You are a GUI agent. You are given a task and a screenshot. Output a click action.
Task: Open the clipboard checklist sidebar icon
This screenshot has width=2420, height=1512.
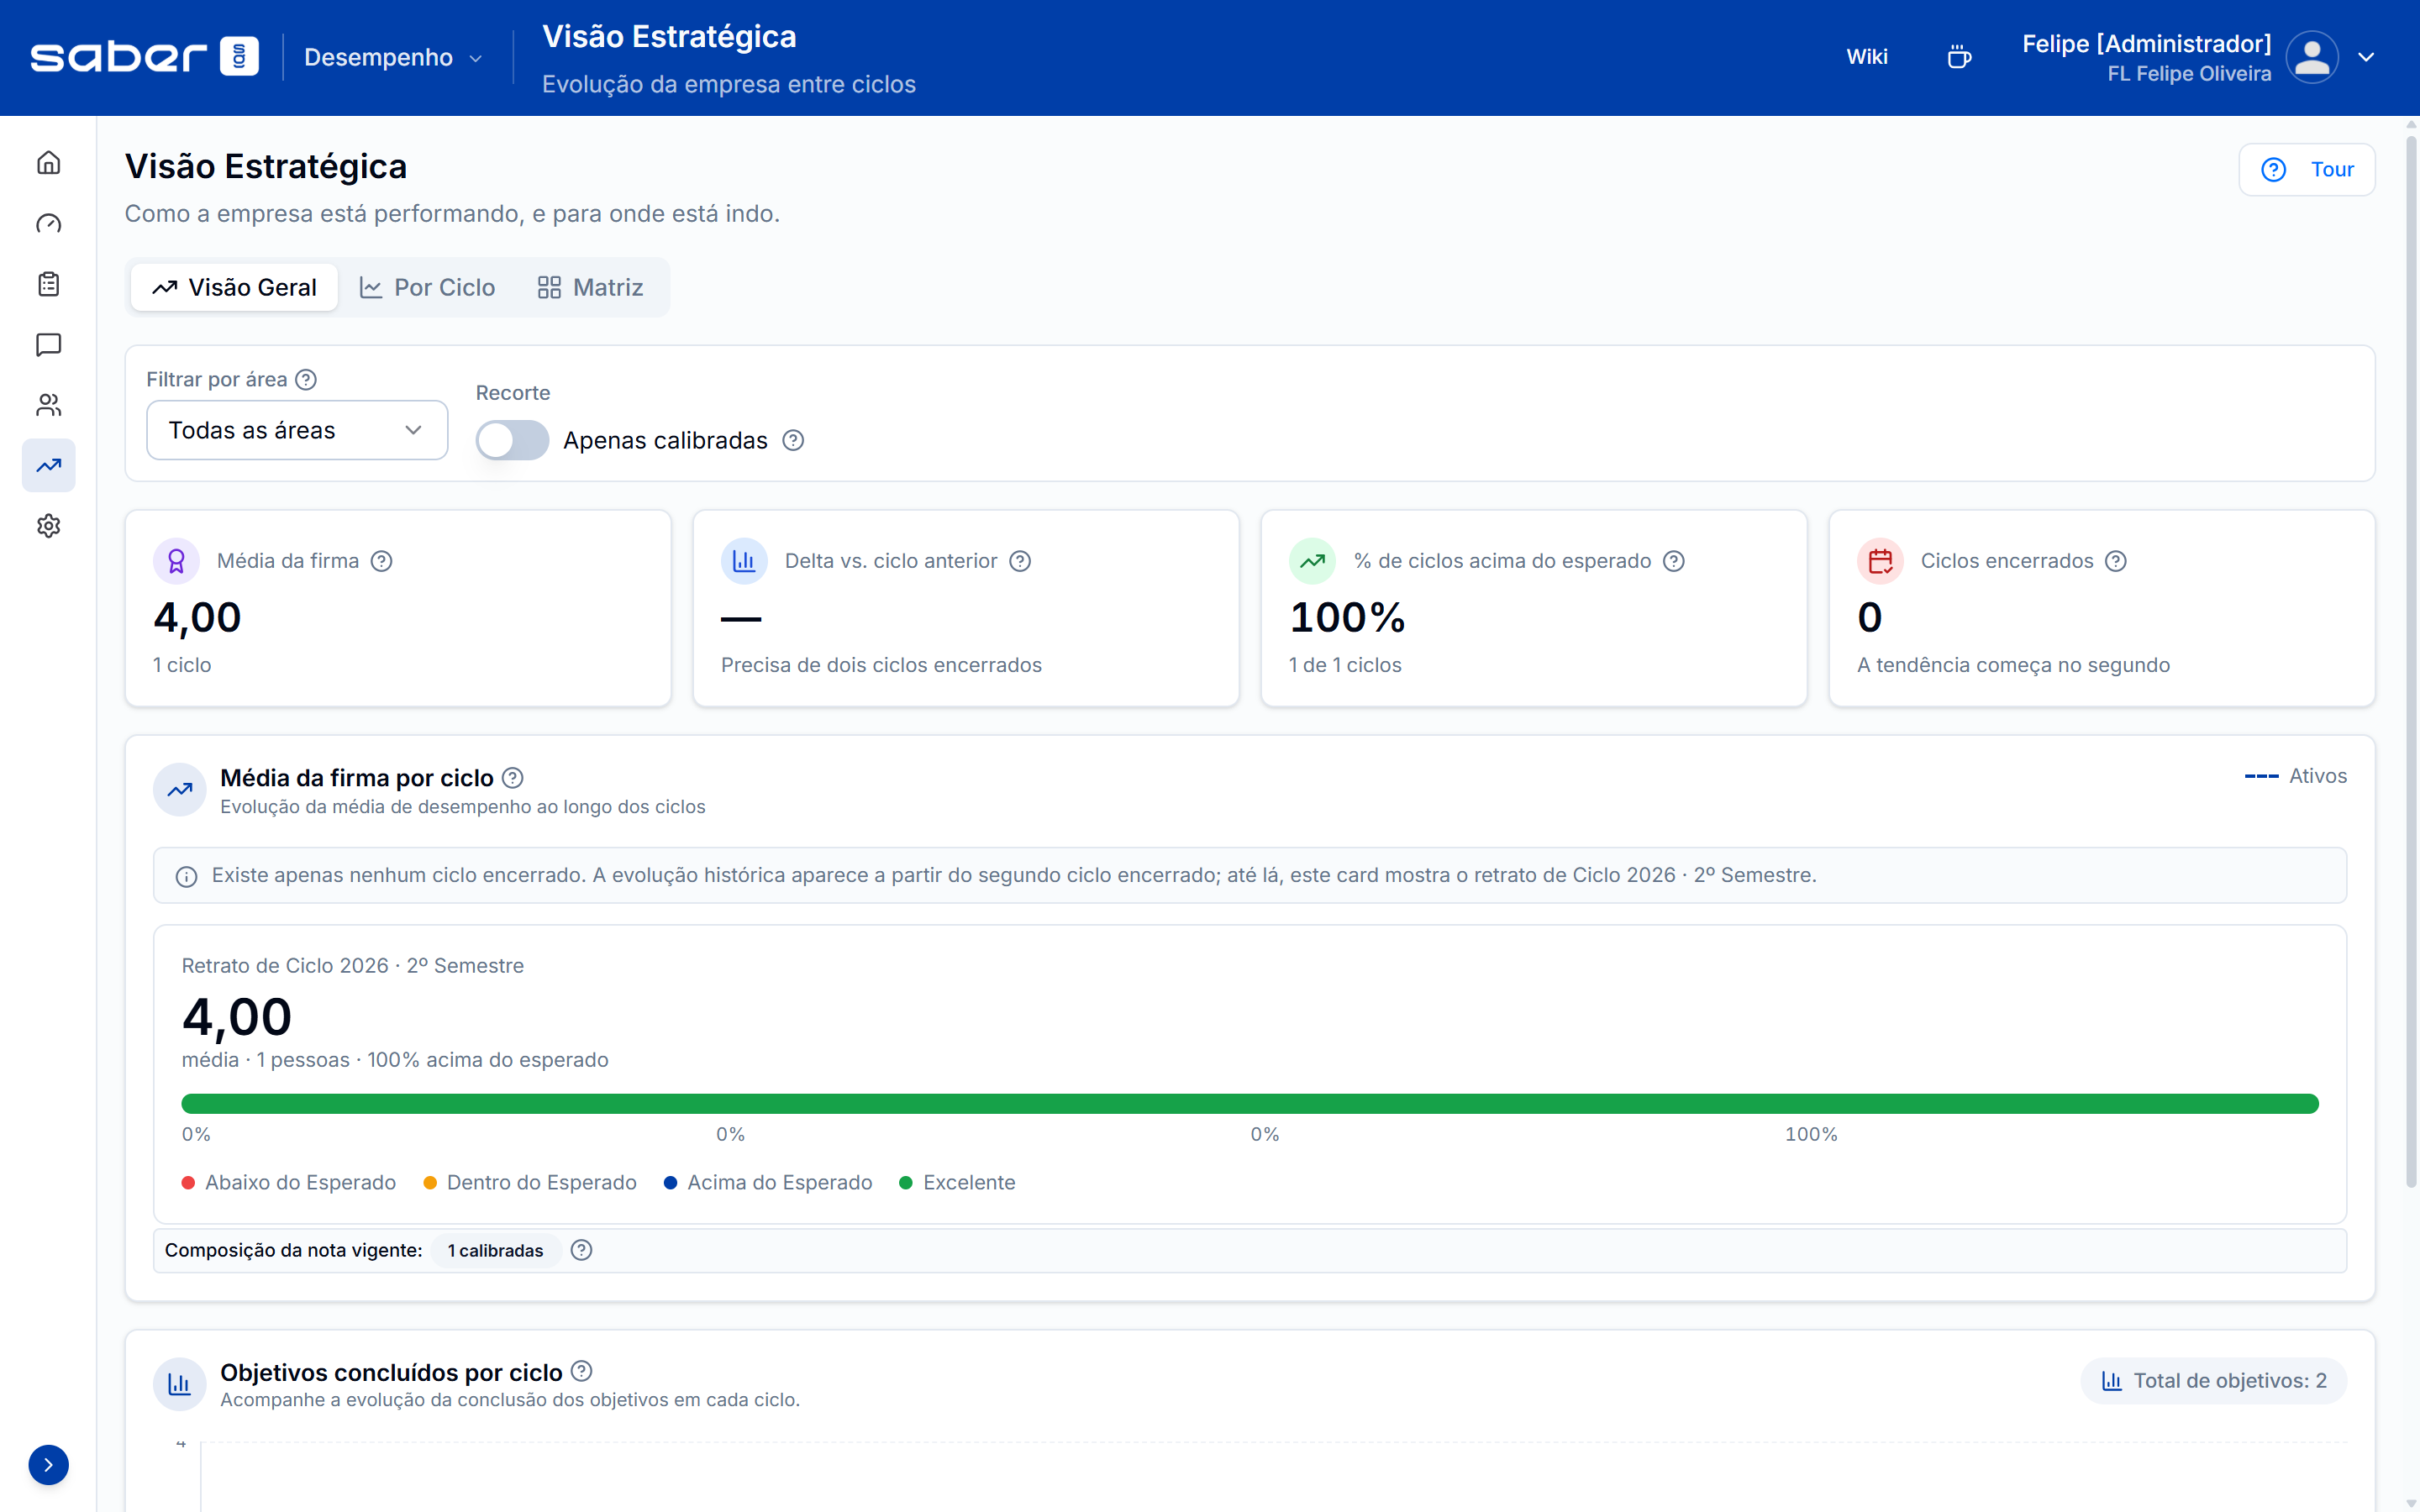click(48, 285)
